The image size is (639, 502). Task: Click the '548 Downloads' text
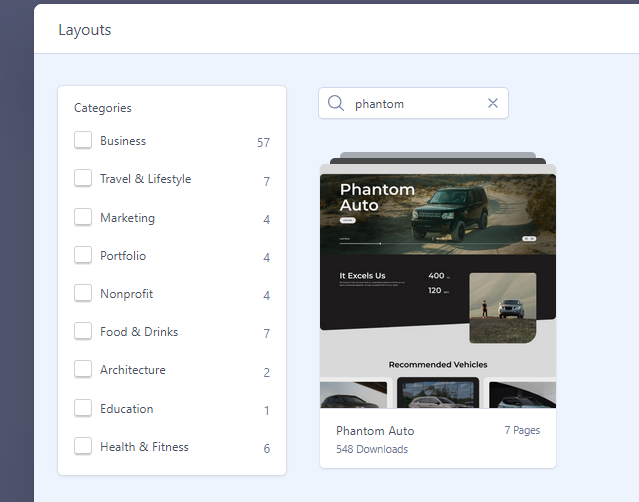(x=372, y=450)
